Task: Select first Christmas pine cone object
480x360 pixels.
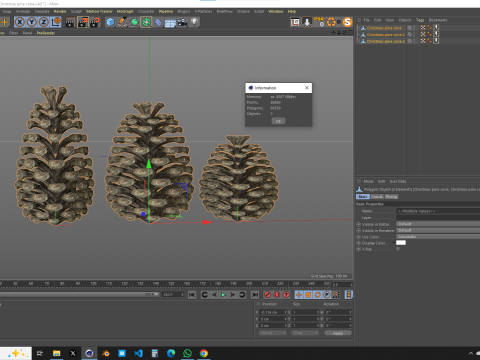Action: 384,28
